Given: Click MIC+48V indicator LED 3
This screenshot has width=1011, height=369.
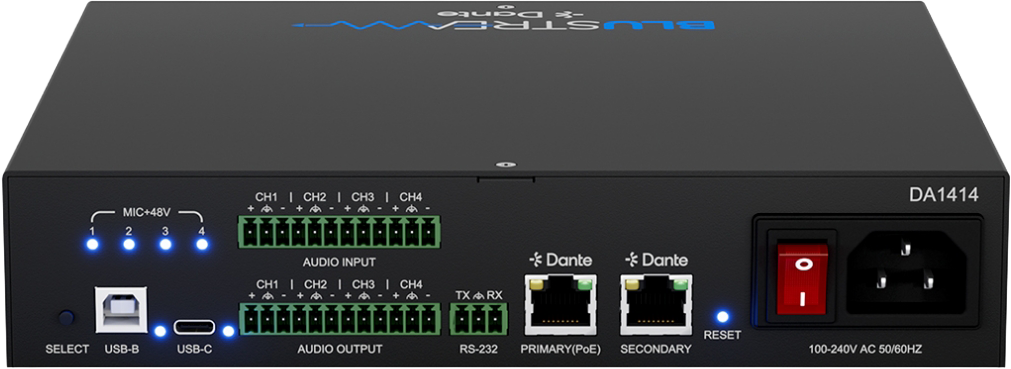Looking at the screenshot, I should (165, 244).
